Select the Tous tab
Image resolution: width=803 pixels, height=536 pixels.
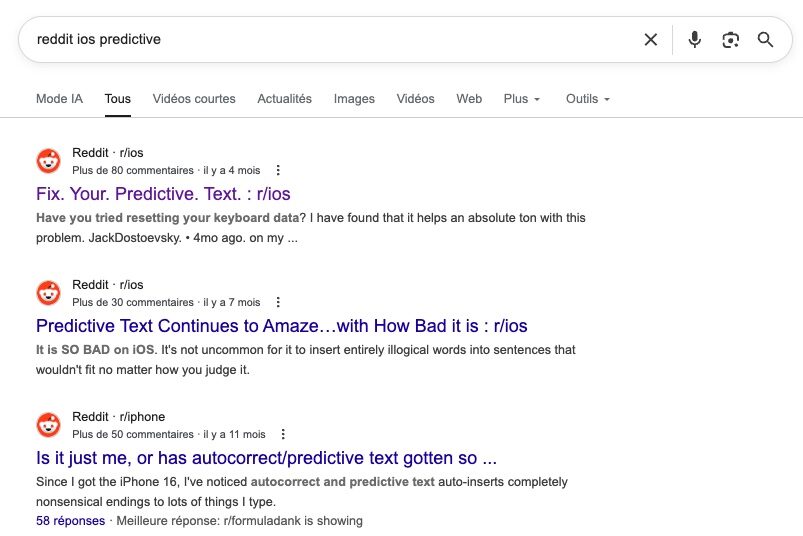(118, 99)
